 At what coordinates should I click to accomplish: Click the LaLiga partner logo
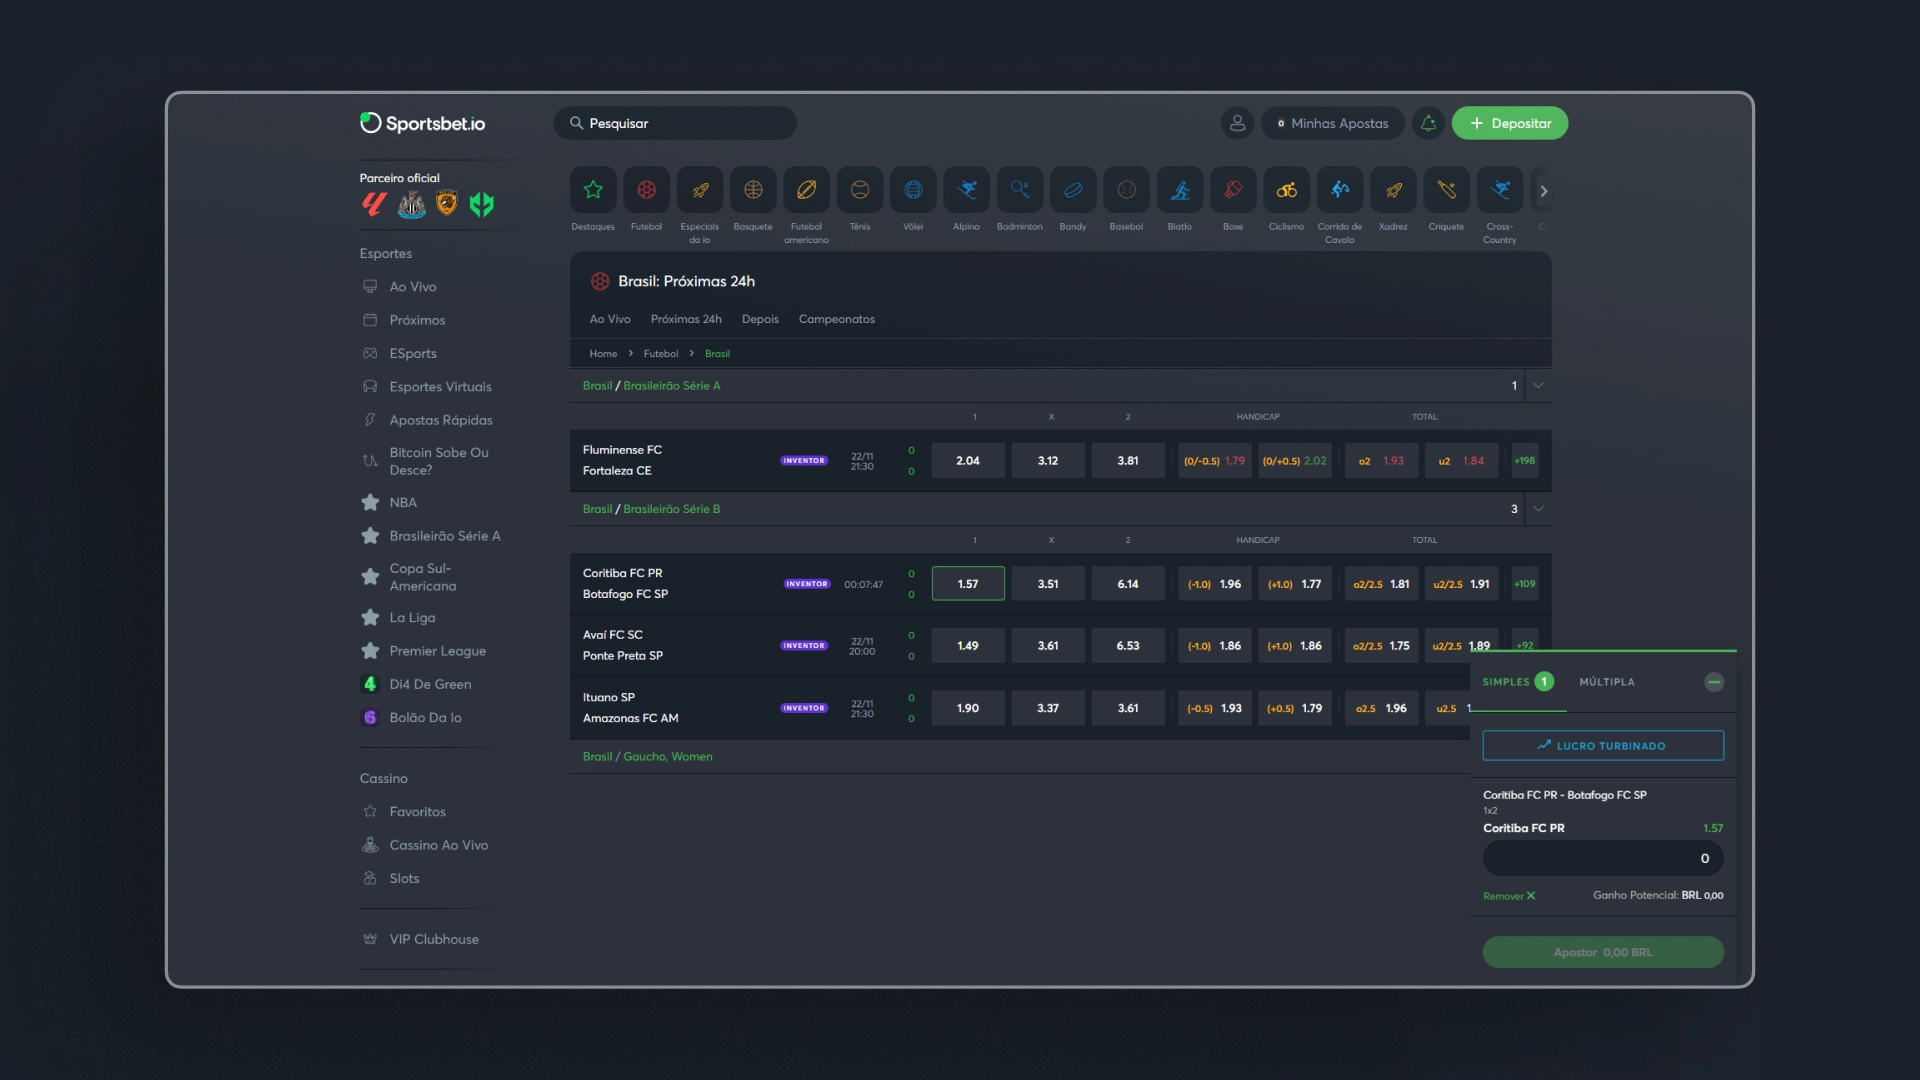click(x=374, y=204)
